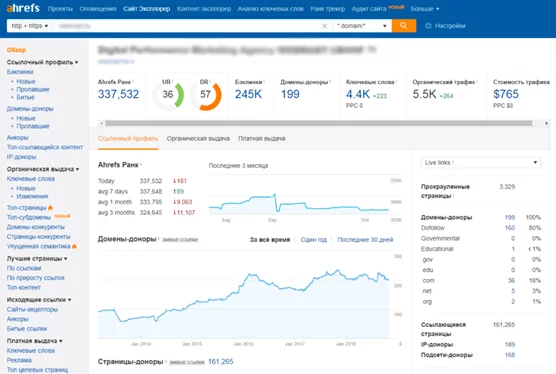
Task: Click the Educational count 1
Action: coord(513,249)
